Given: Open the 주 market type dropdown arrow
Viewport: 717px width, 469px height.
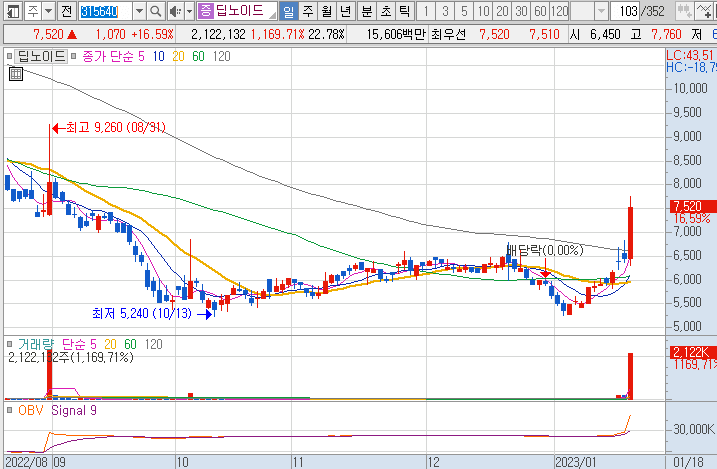Looking at the screenshot, I should pos(48,11).
